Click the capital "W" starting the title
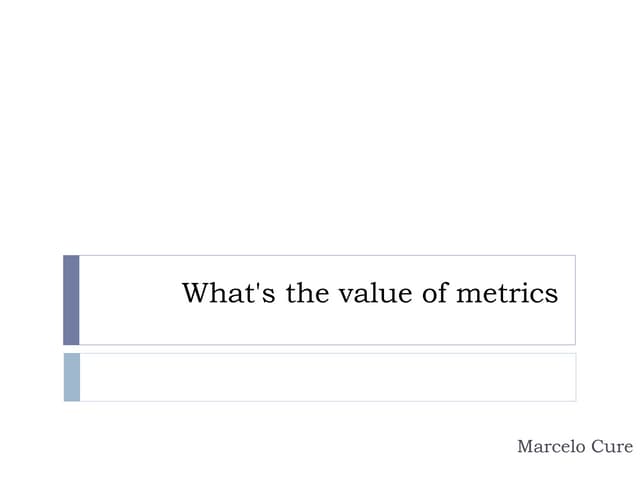This screenshot has height=480, width=640. (195, 294)
